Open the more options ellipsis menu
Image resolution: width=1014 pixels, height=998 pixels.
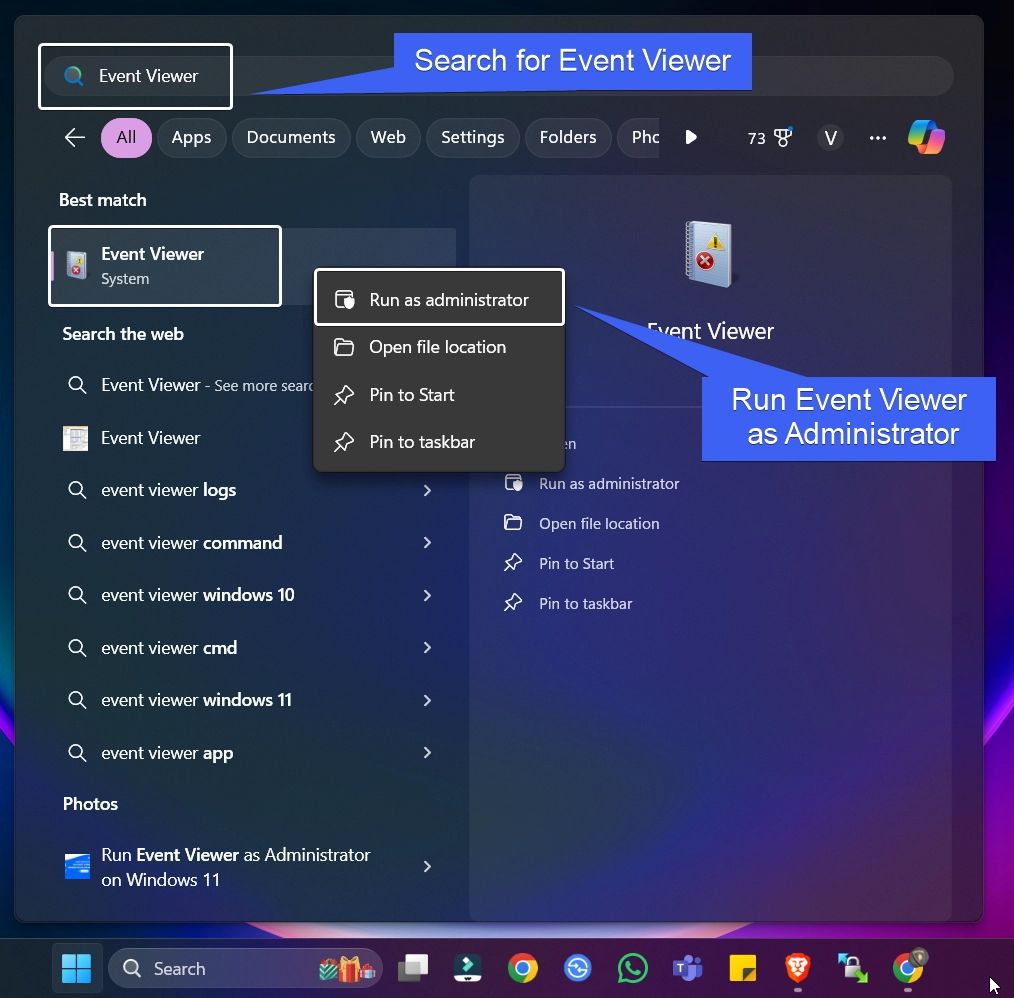point(877,137)
